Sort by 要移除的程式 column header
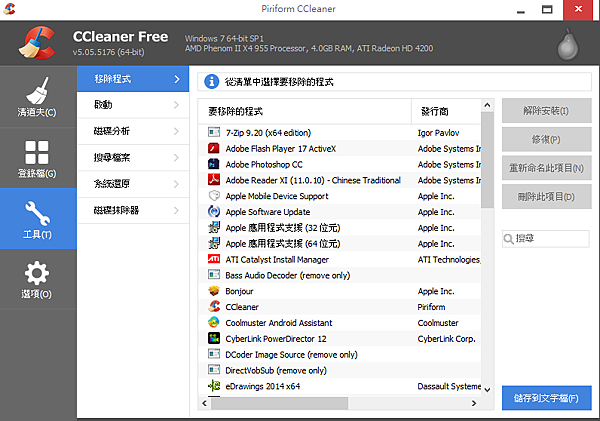This screenshot has height=421, width=600. pyautogui.click(x=305, y=111)
